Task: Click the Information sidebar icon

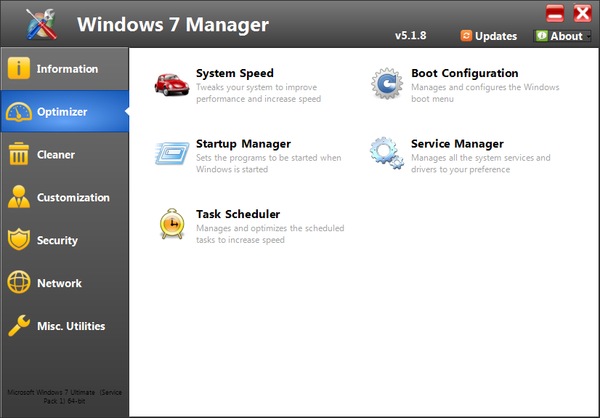Action: [19, 69]
